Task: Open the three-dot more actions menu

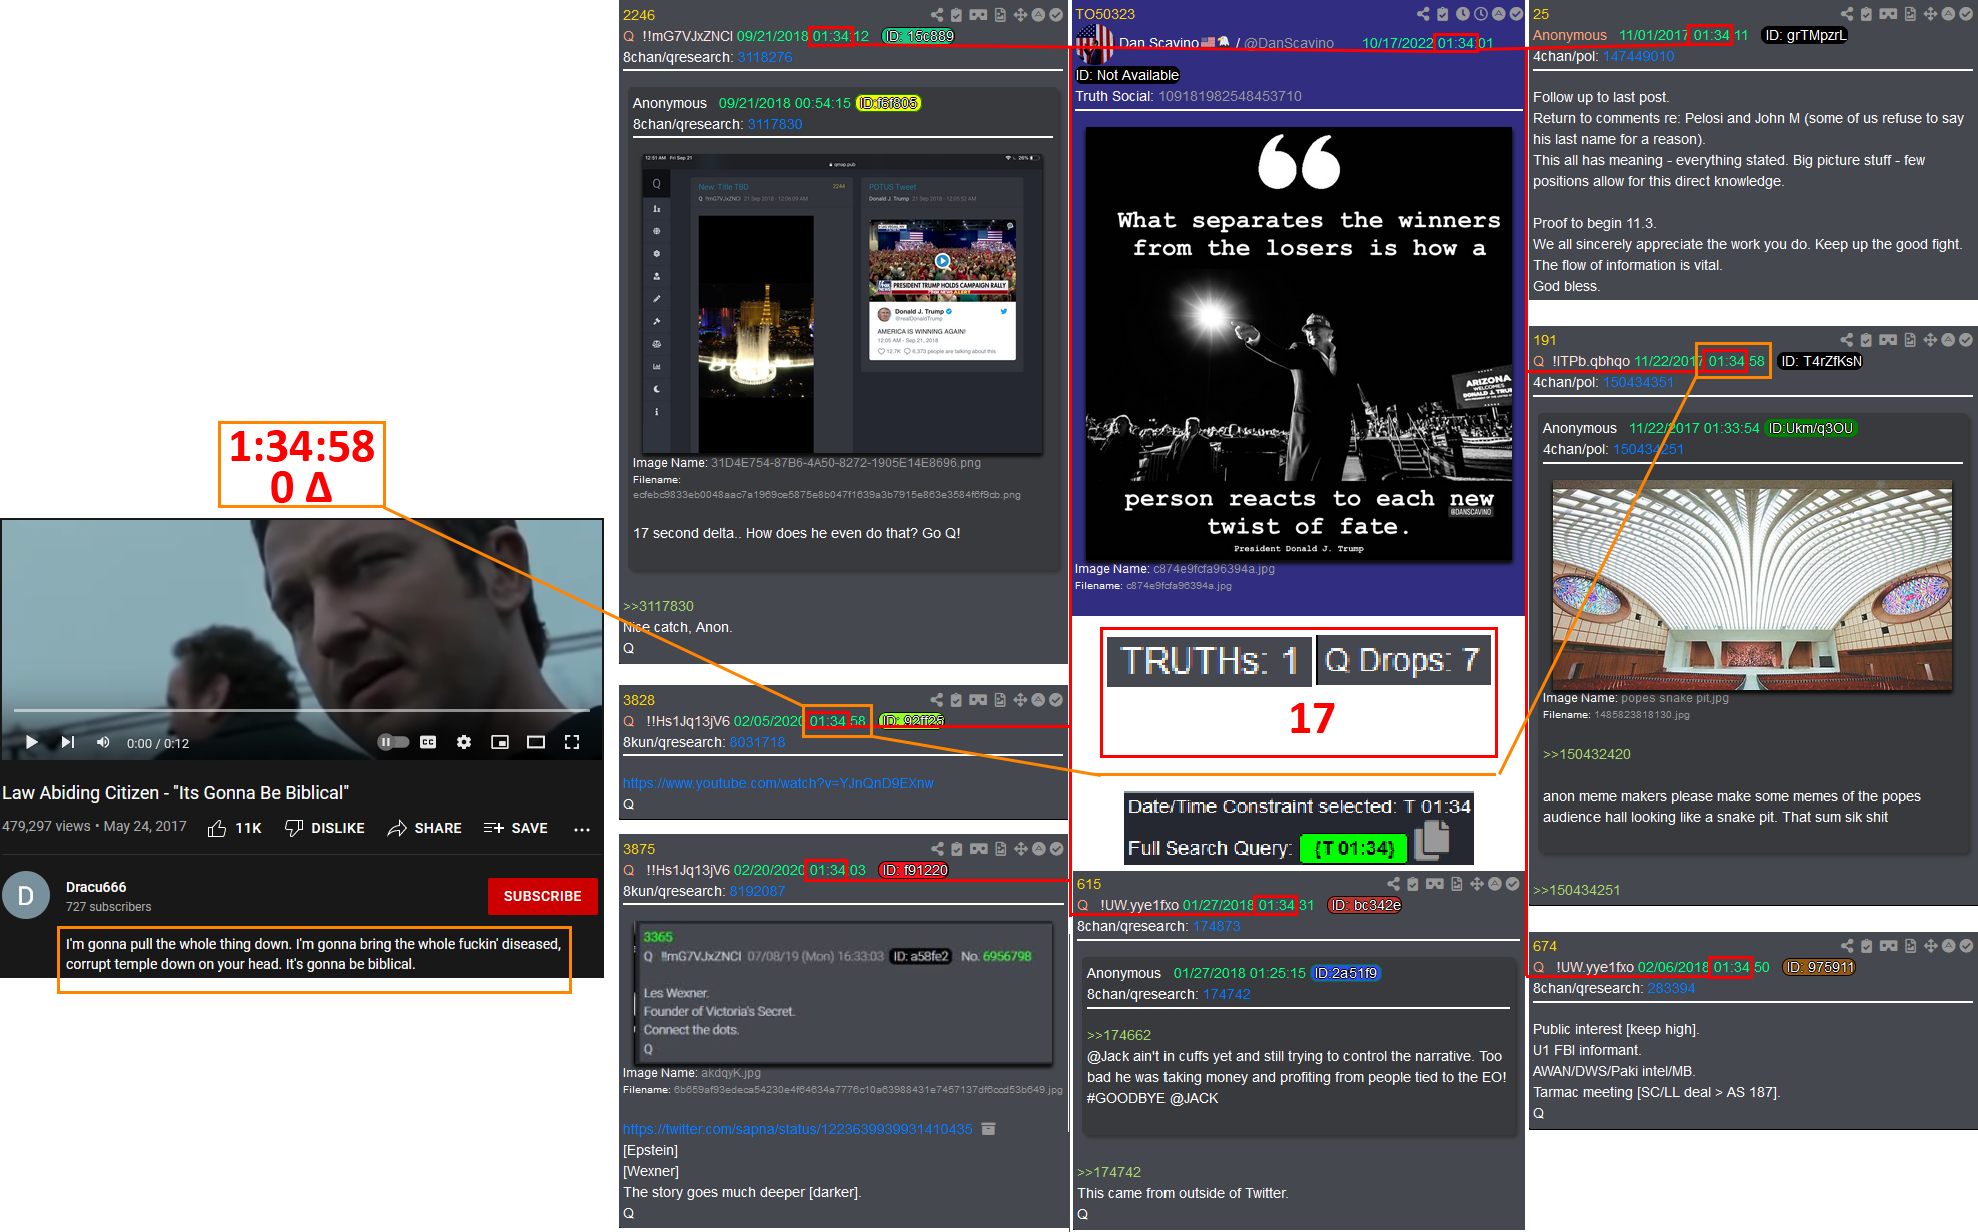Action: [582, 829]
